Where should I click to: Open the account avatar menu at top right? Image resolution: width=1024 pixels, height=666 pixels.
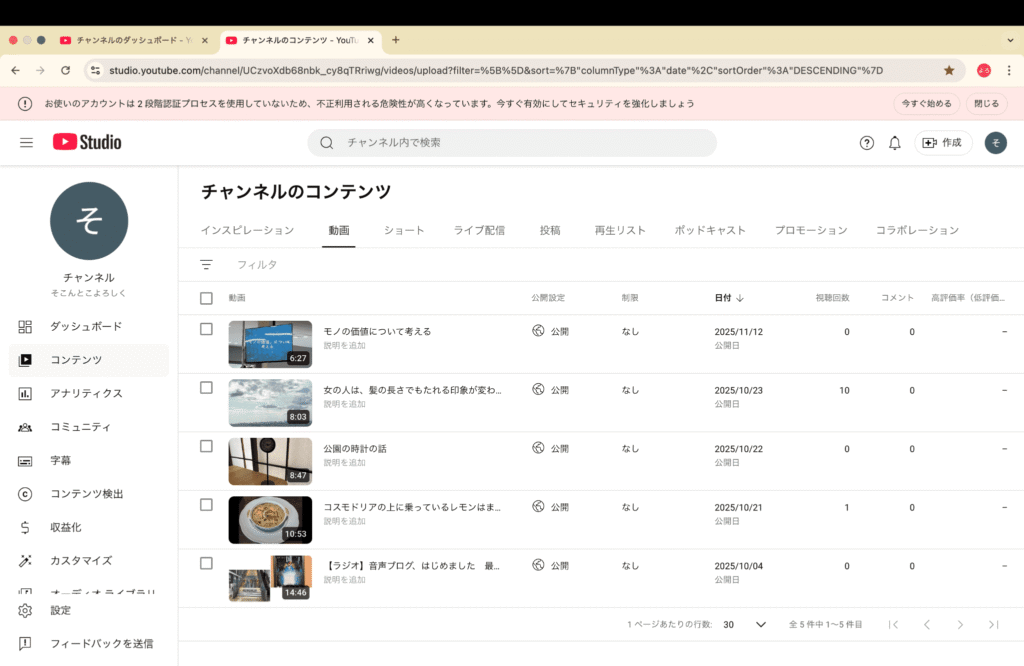tap(995, 143)
